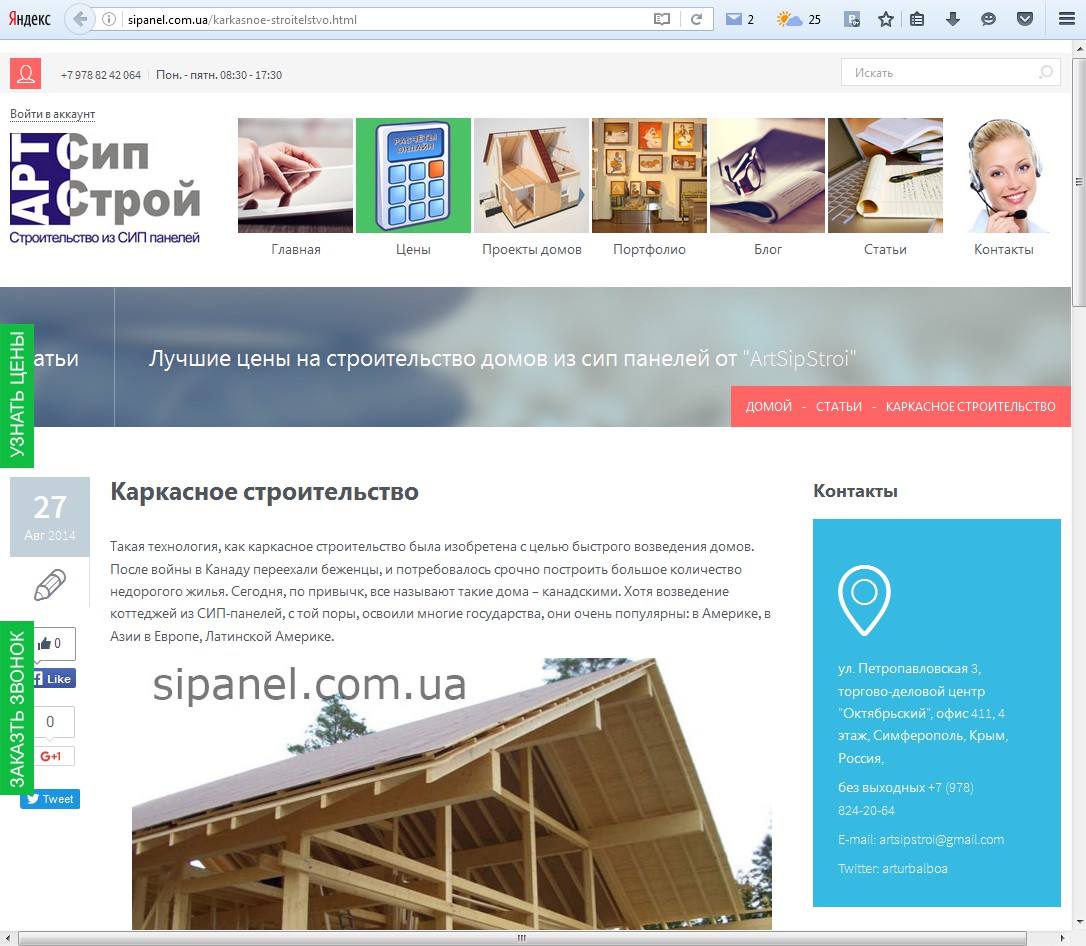Click the green ЗАКАЗАТЬ ЗВОНОК side tab
Viewport: 1086px width, 946px height.
point(17,708)
